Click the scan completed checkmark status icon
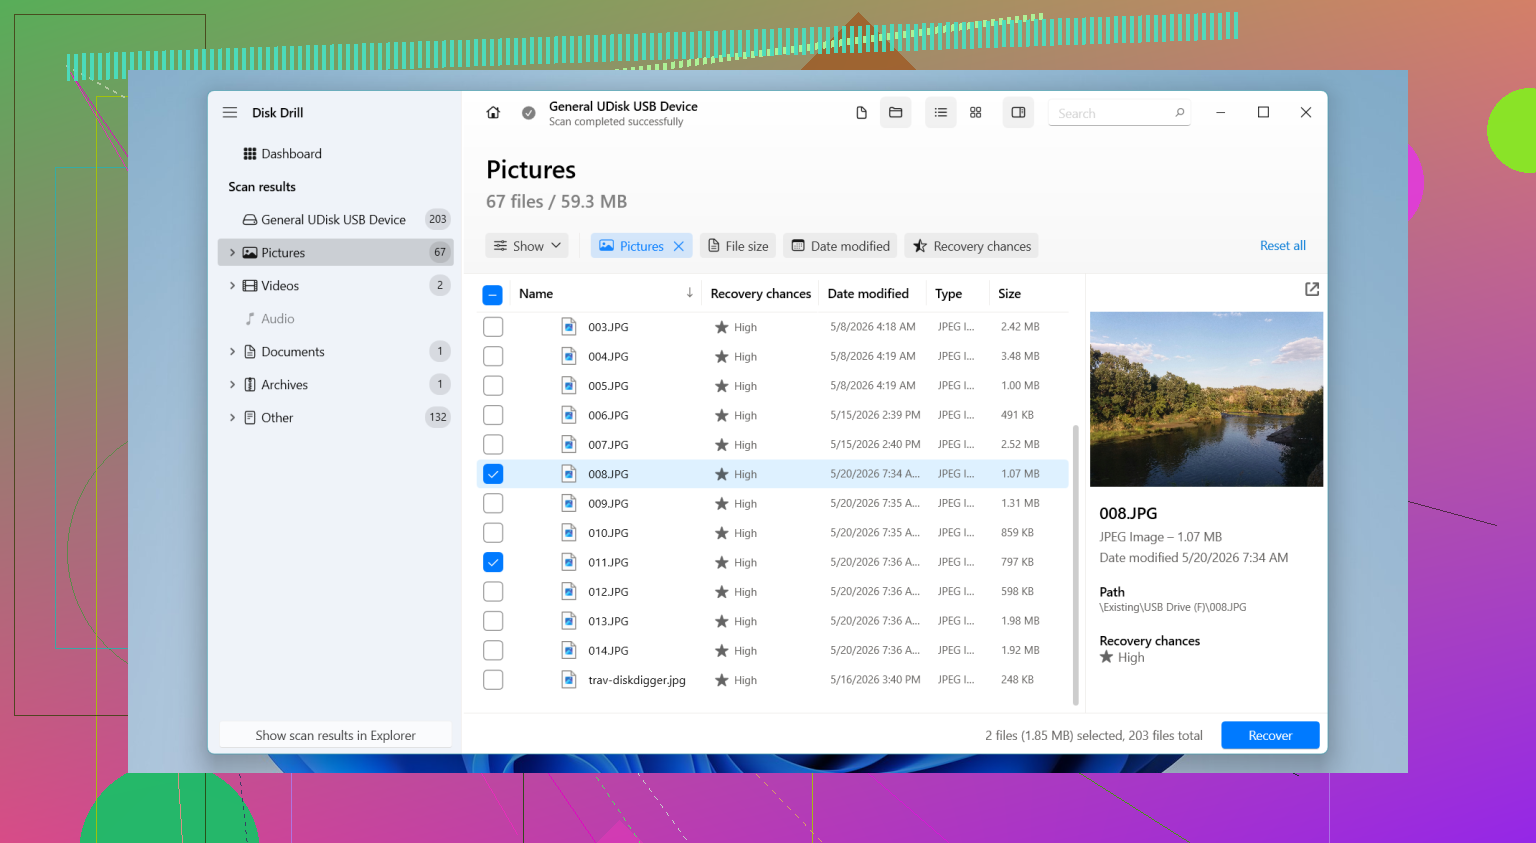1536x843 pixels. (x=528, y=113)
